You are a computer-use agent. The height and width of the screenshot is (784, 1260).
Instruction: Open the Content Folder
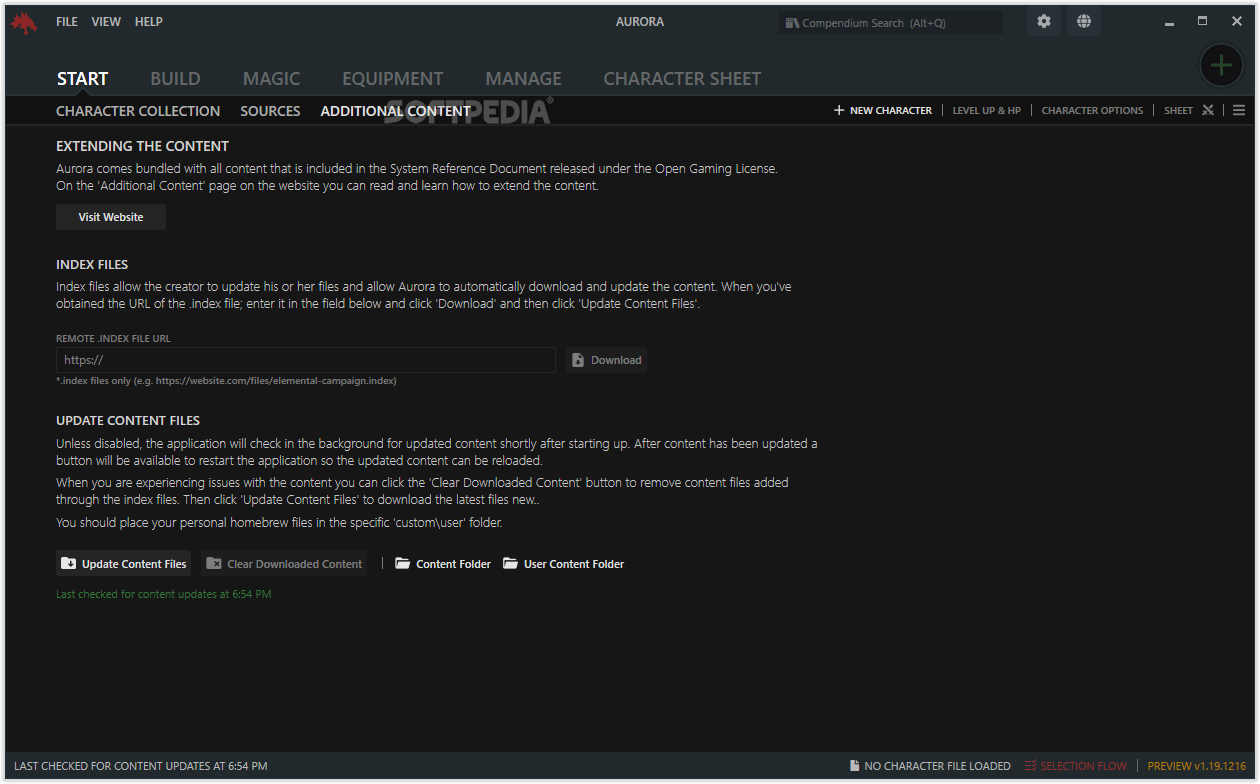(453, 564)
